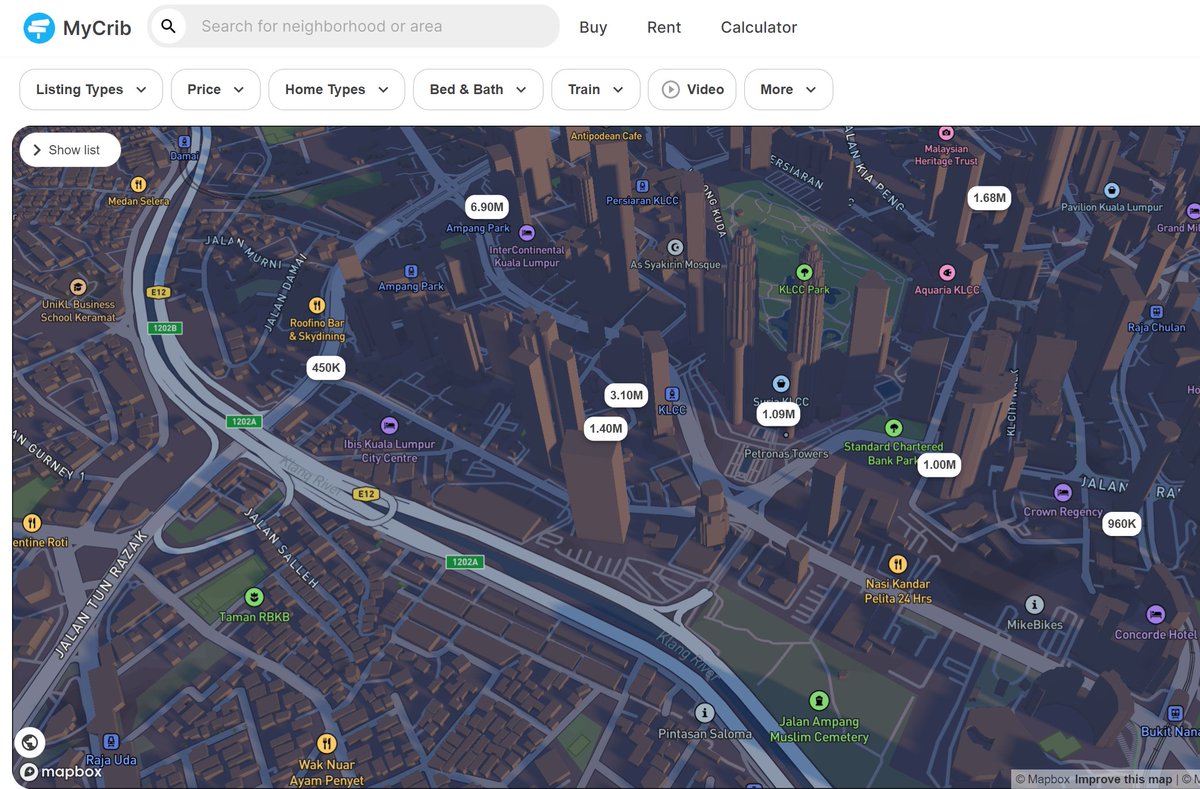
Task: Expand the Listing Types filter
Action: click(x=91, y=89)
